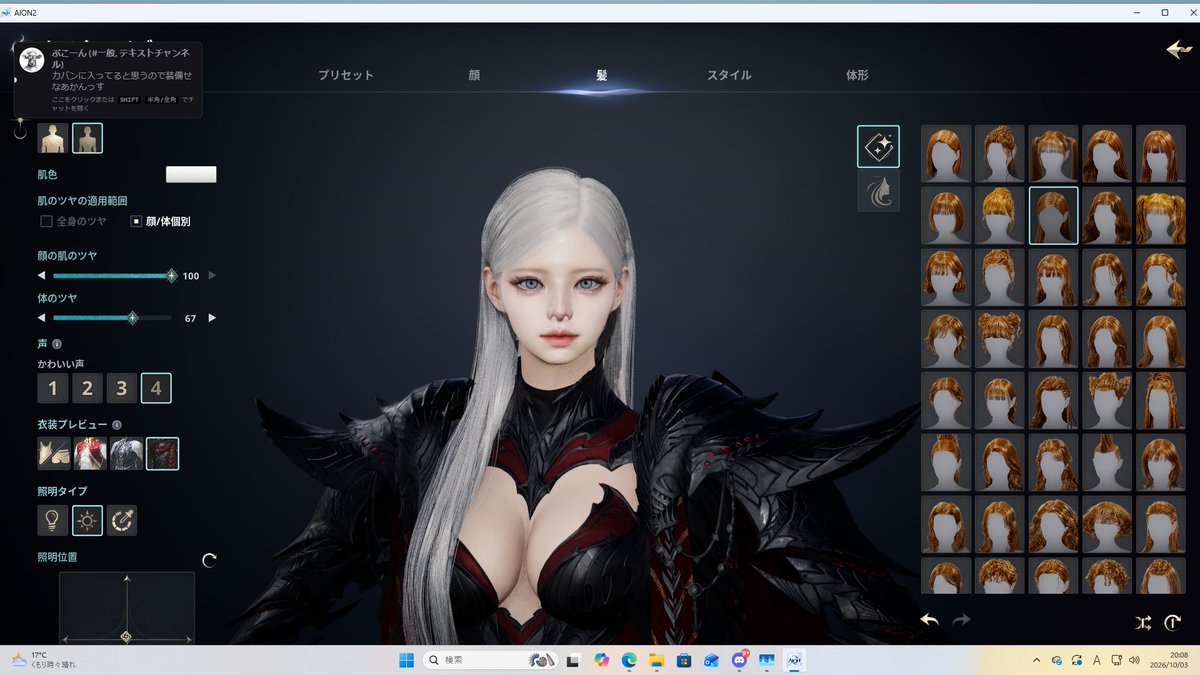Preview the dark red armor costume
This screenshot has height=675, width=1200.
point(162,454)
